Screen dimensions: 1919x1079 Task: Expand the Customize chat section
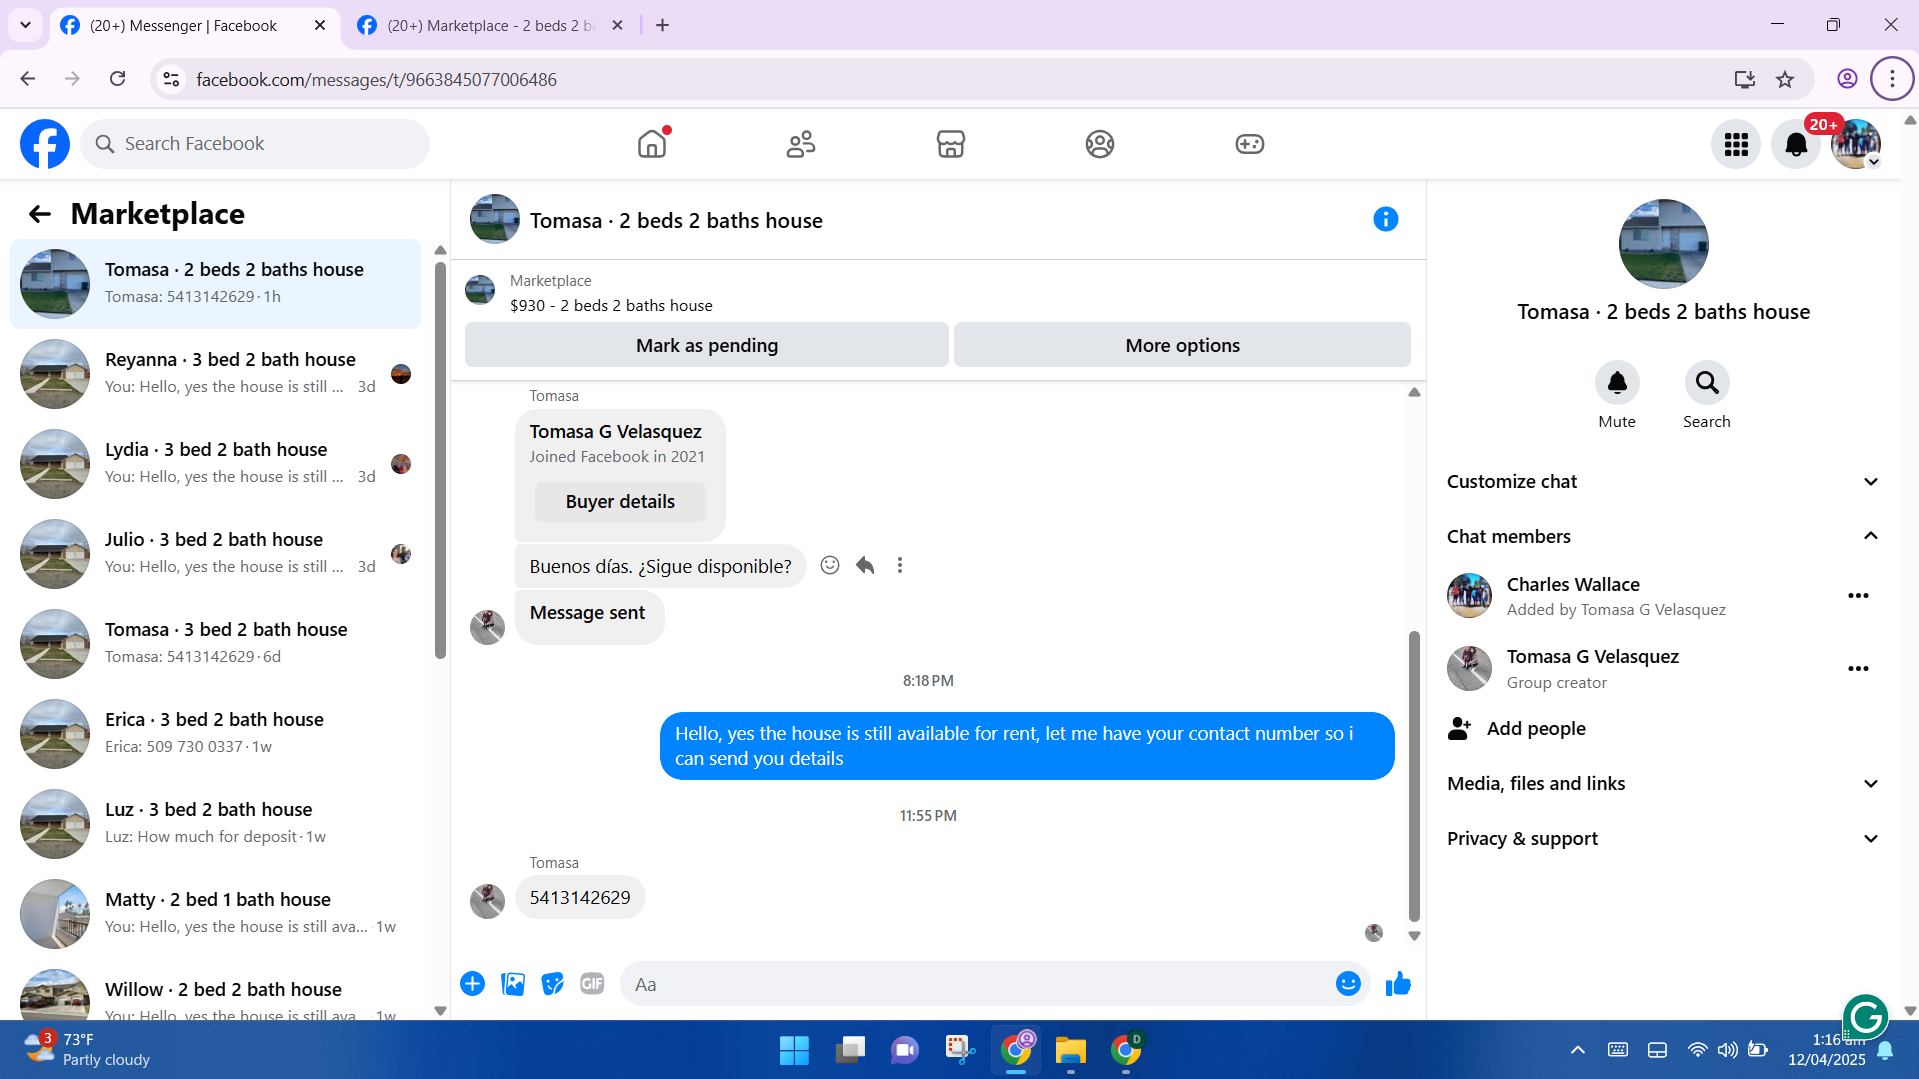click(1663, 482)
